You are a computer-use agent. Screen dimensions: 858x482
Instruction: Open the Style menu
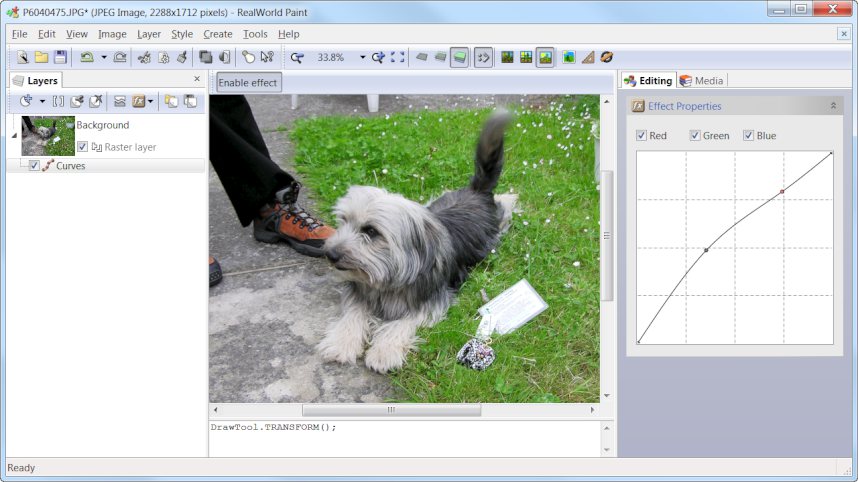click(182, 34)
